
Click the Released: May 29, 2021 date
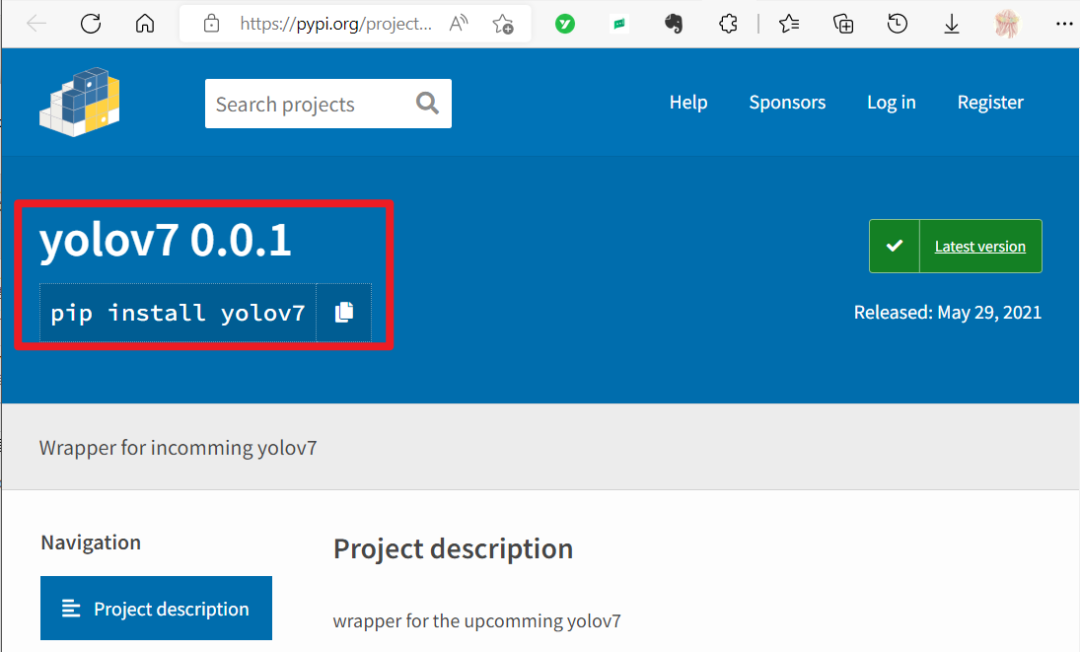tap(947, 313)
